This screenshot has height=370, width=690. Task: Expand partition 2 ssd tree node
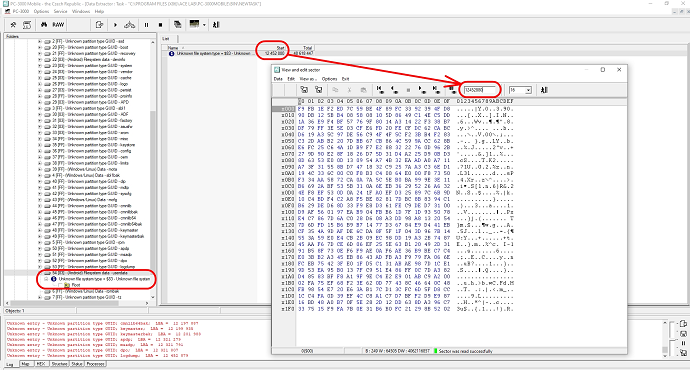tap(40, 41)
